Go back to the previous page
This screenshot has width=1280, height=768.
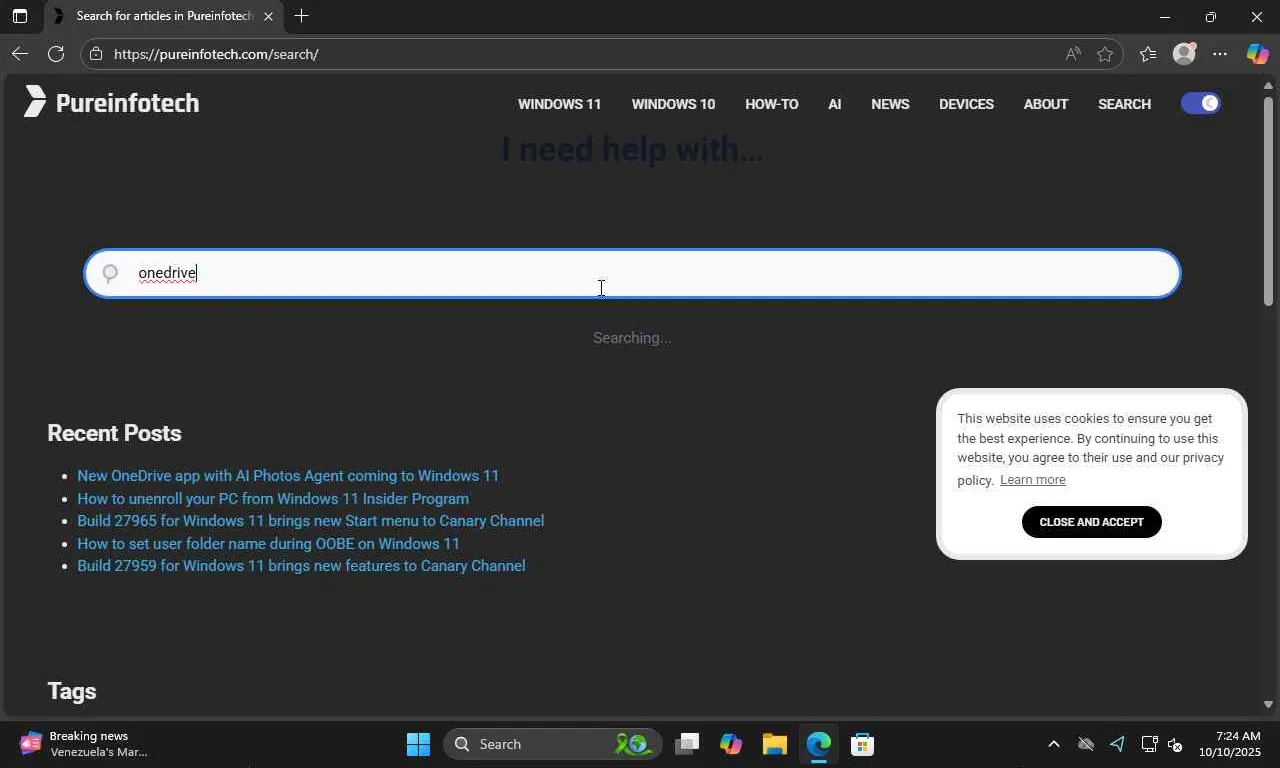coord(19,54)
